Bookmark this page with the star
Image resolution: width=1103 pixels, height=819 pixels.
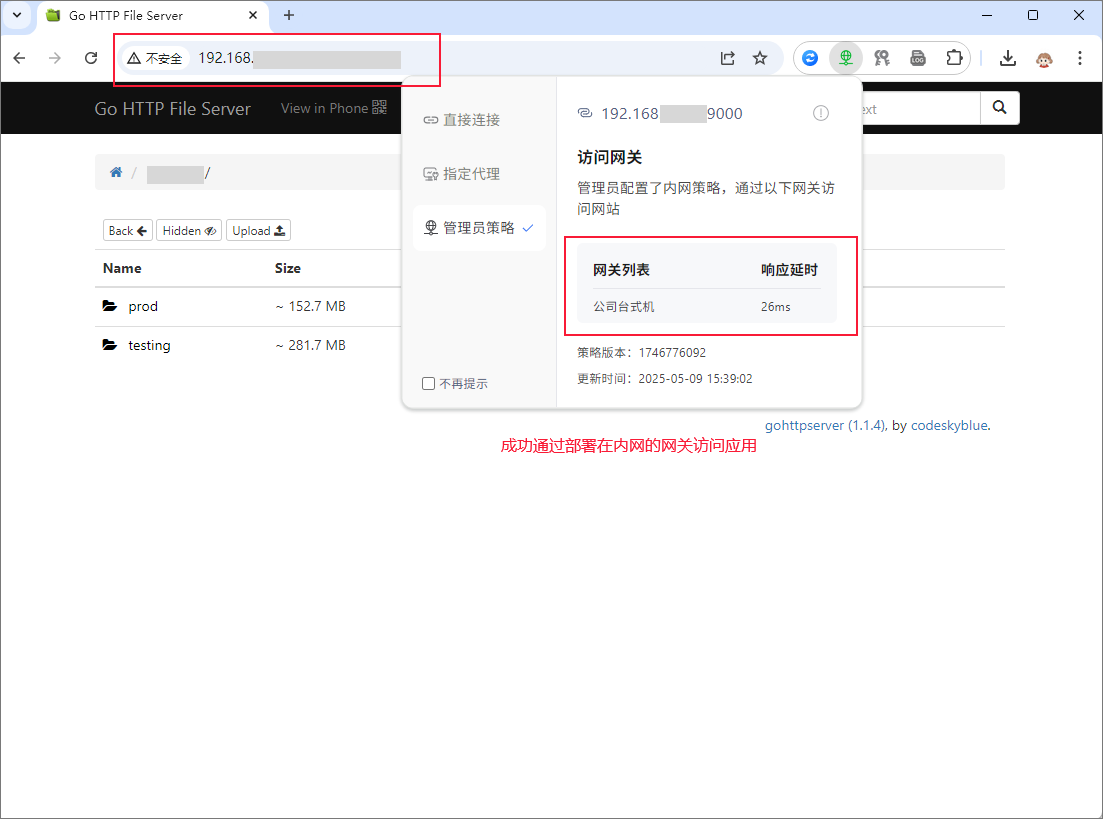pyautogui.click(x=760, y=58)
